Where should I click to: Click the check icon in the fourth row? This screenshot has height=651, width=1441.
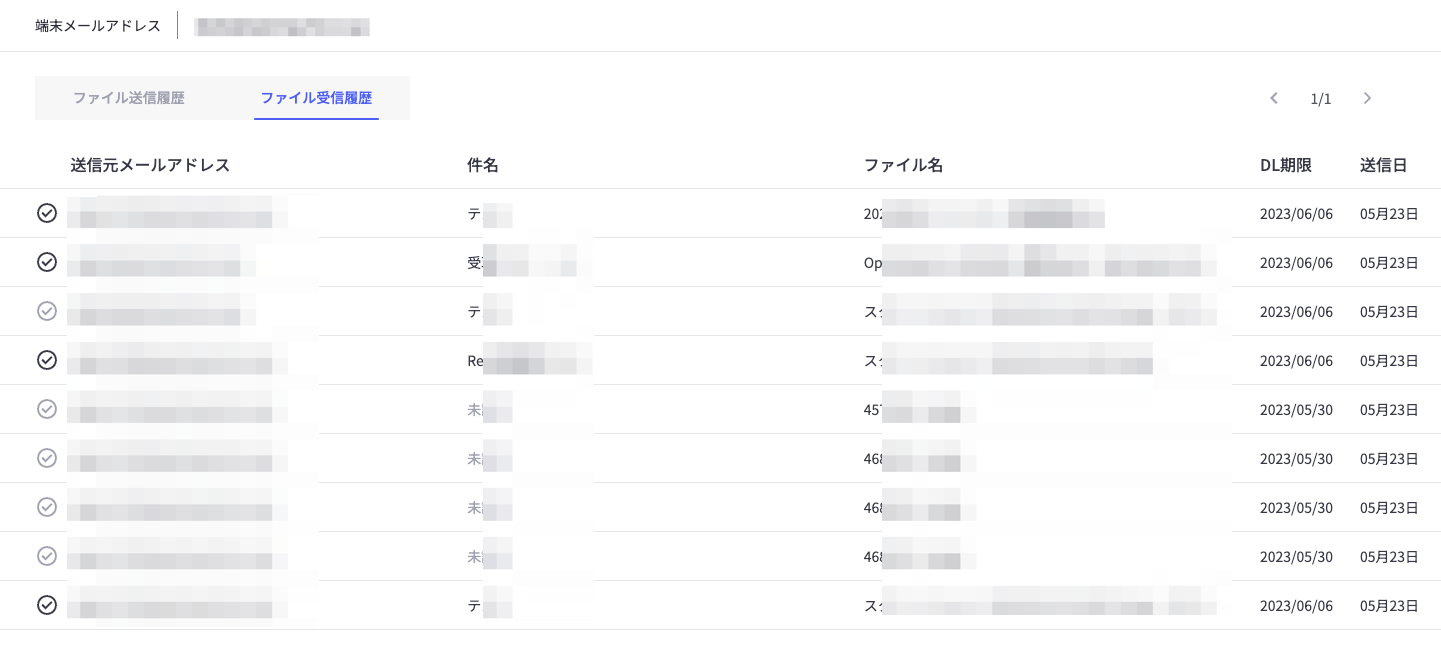(x=47, y=360)
